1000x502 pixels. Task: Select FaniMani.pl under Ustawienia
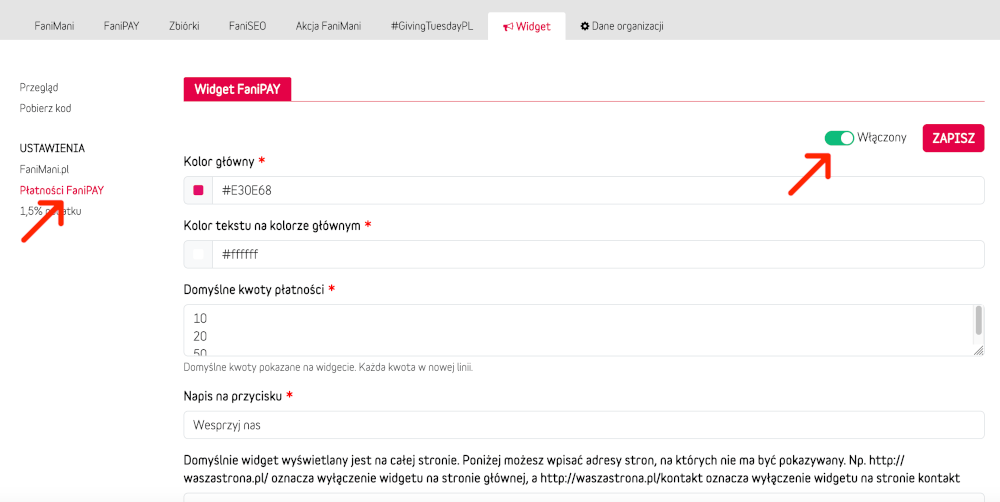[44, 169]
